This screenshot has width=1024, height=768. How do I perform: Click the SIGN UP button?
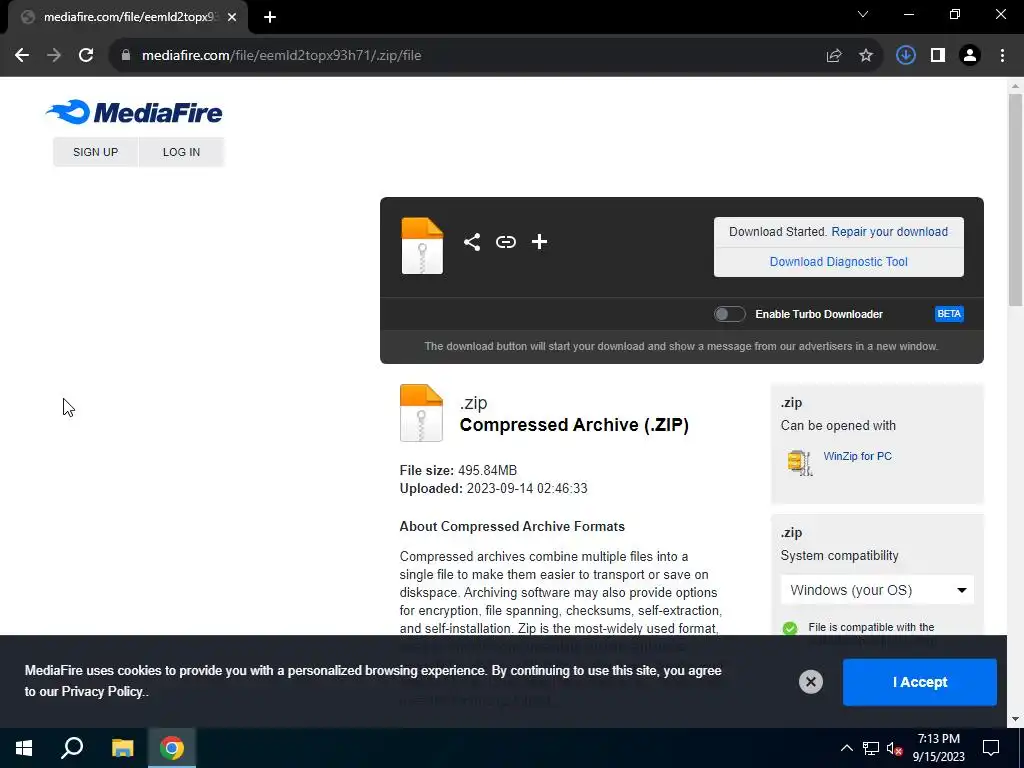[95, 152]
